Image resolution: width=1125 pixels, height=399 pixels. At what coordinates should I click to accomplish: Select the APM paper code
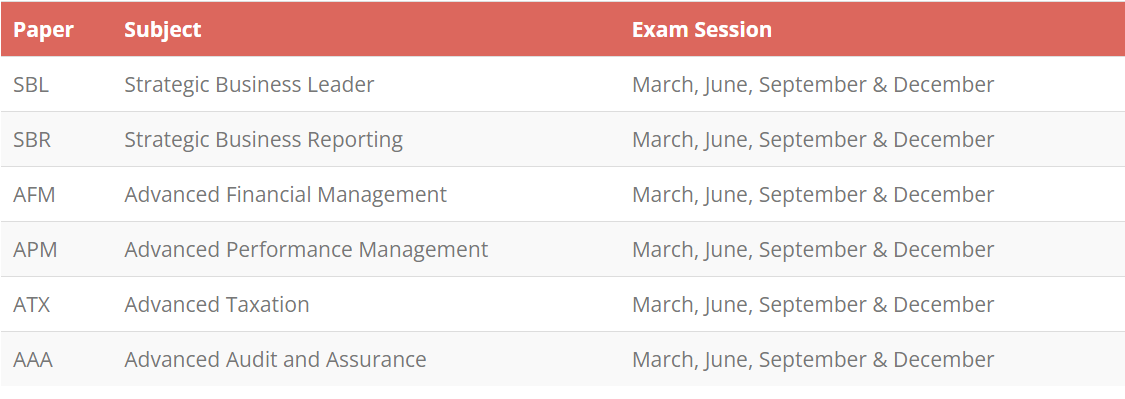(x=35, y=249)
